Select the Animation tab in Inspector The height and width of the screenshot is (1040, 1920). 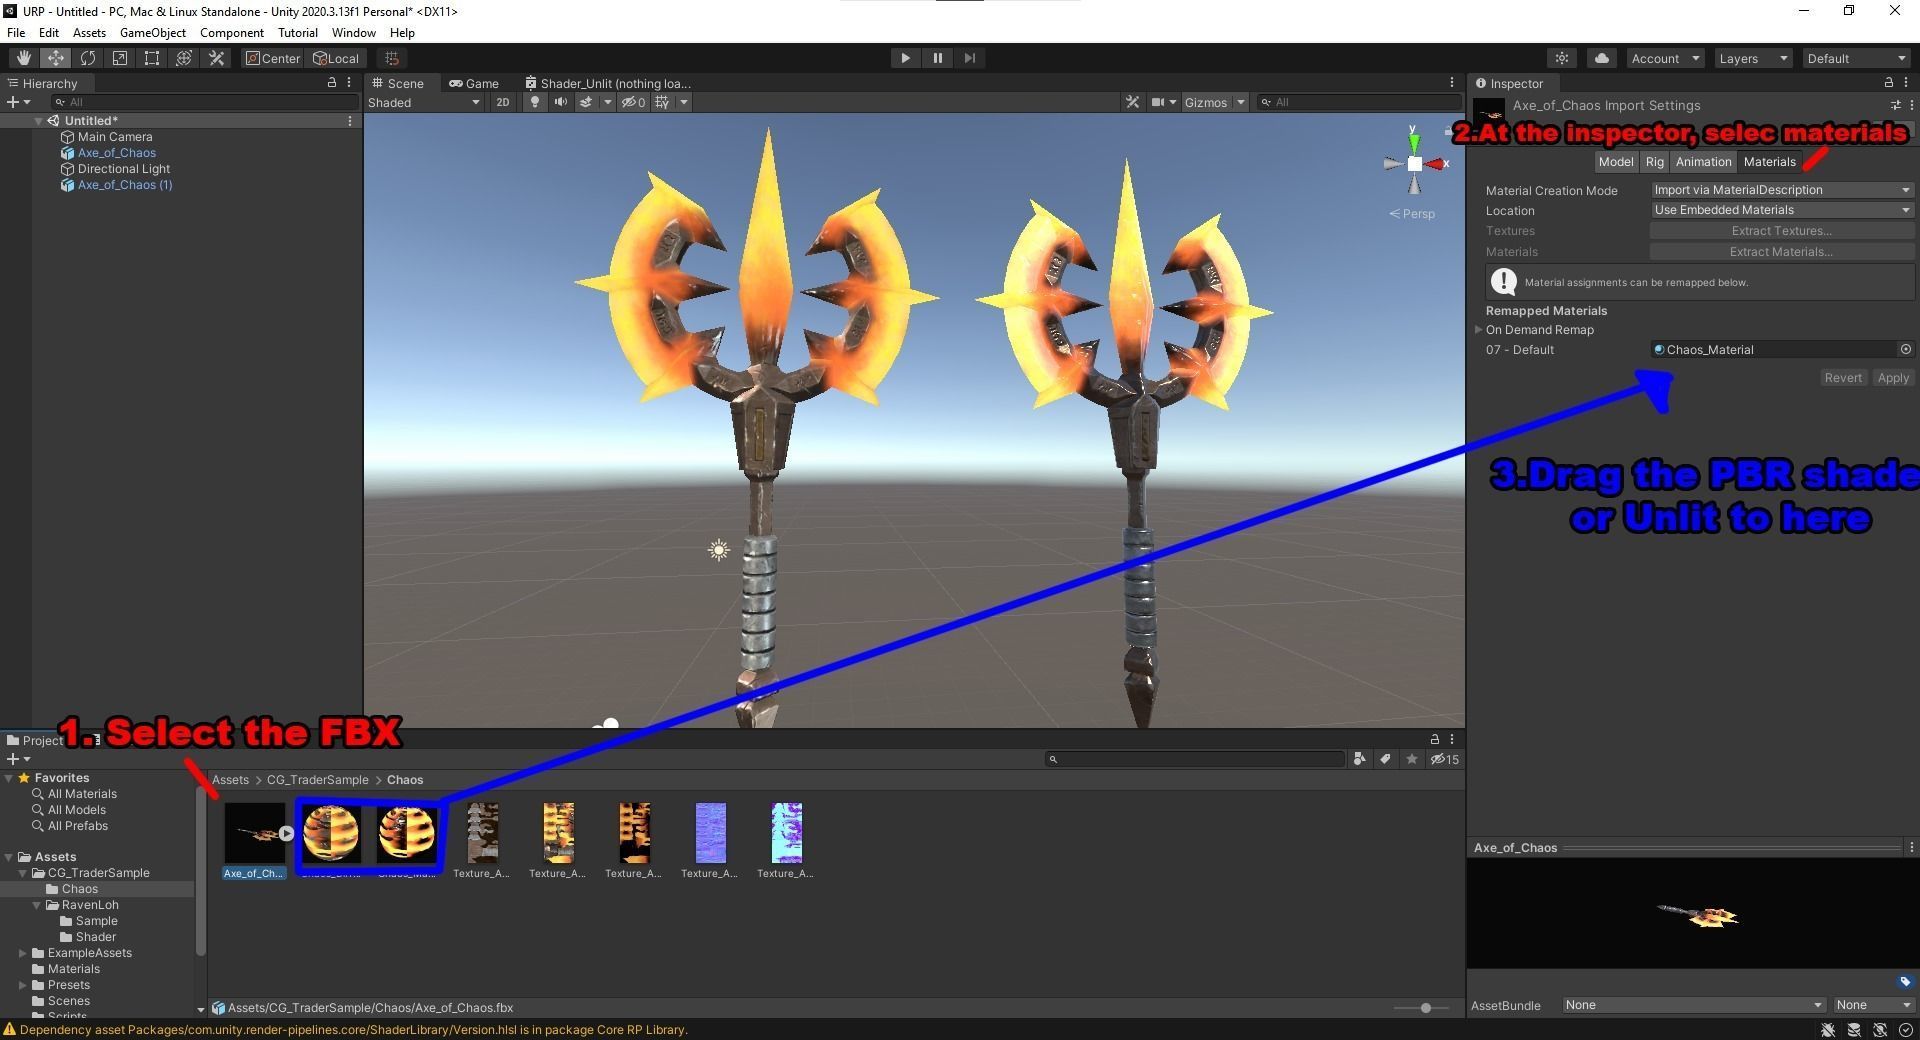pos(1703,162)
